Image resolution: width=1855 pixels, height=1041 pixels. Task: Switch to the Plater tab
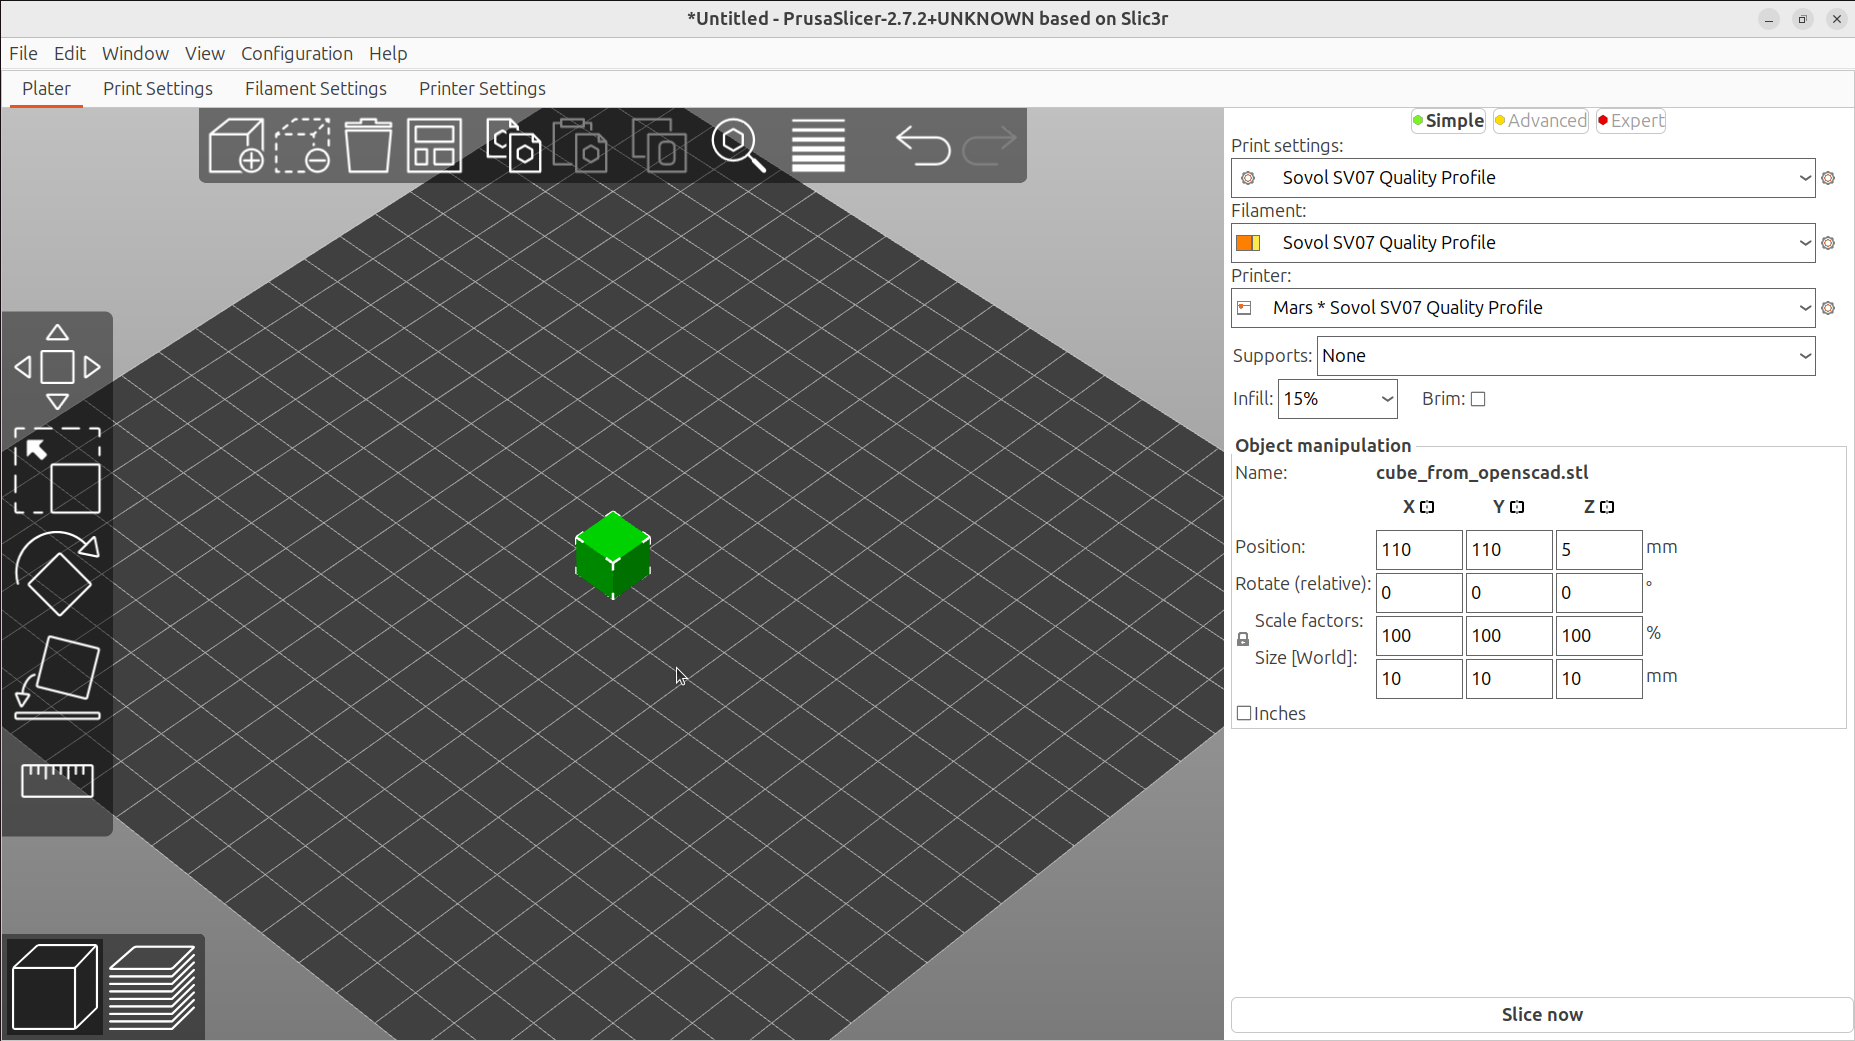[x=46, y=89]
